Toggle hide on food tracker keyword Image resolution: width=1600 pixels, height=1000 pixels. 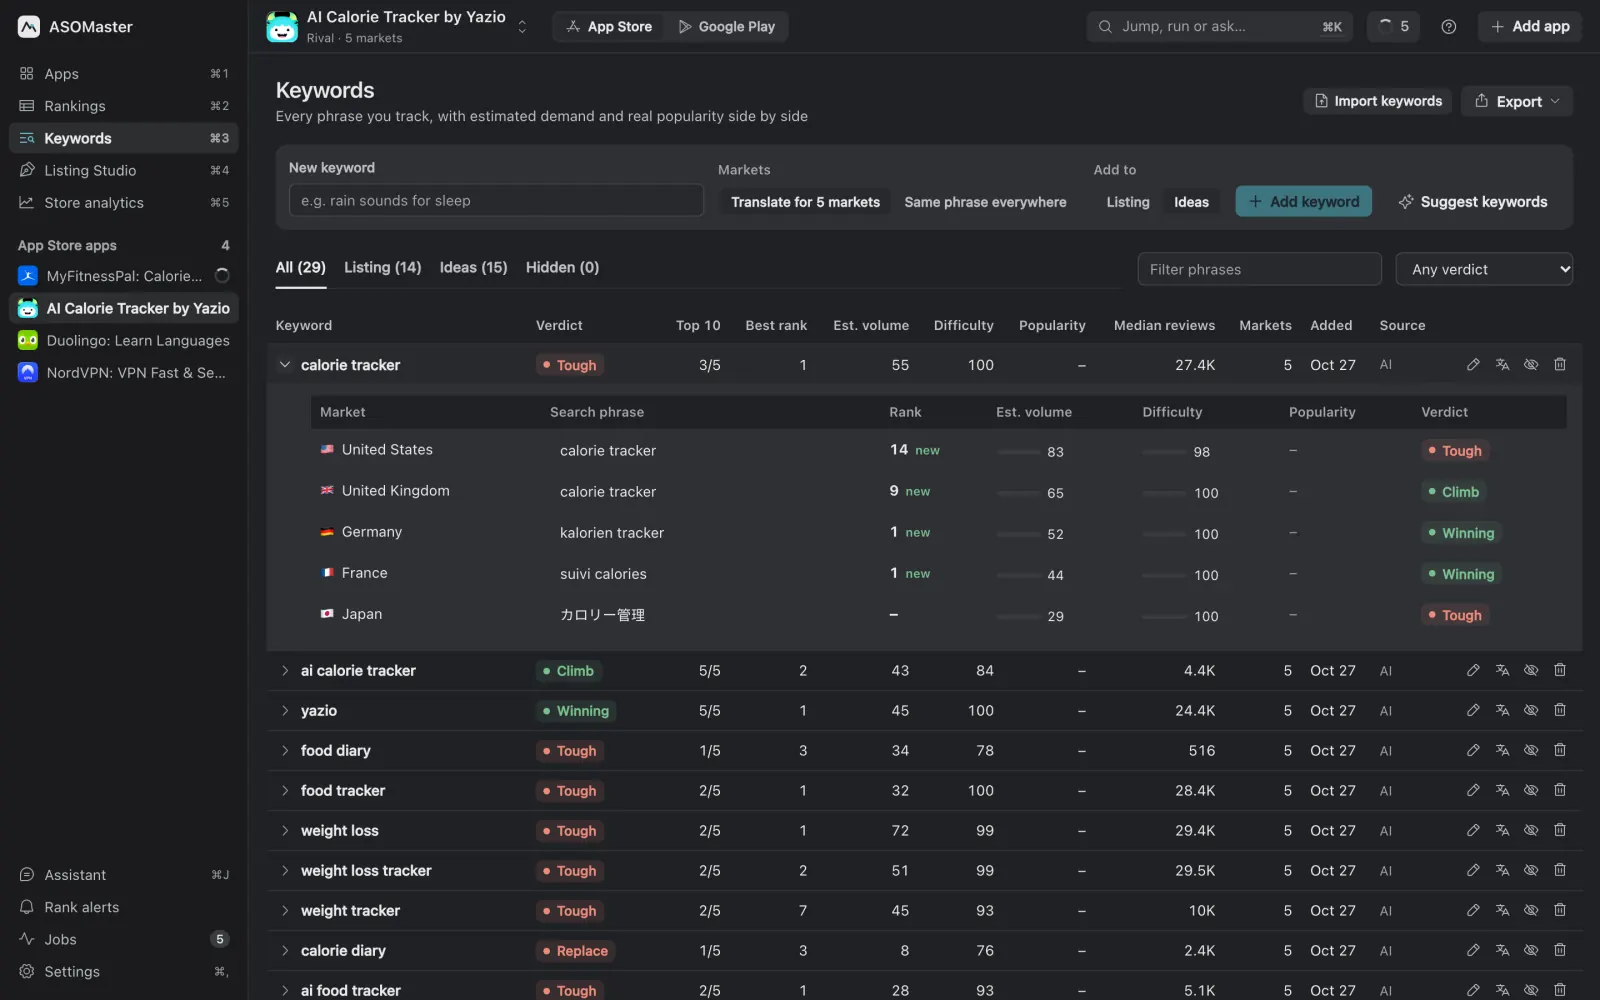(x=1531, y=791)
